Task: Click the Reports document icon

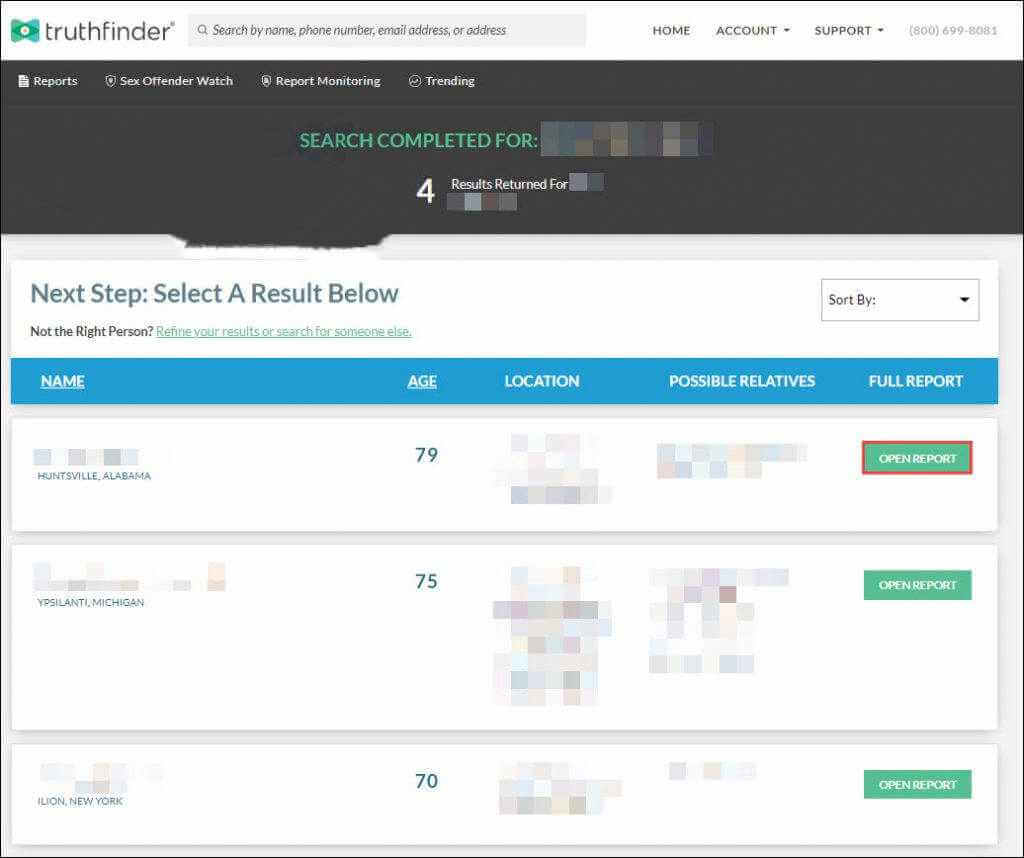Action: 24,81
